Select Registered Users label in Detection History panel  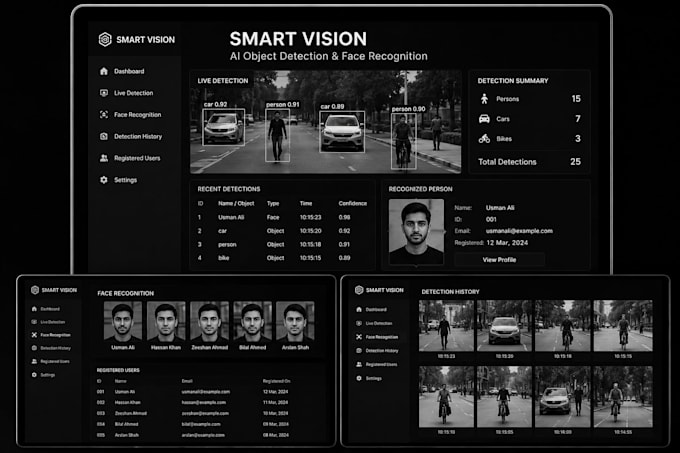click(382, 365)
